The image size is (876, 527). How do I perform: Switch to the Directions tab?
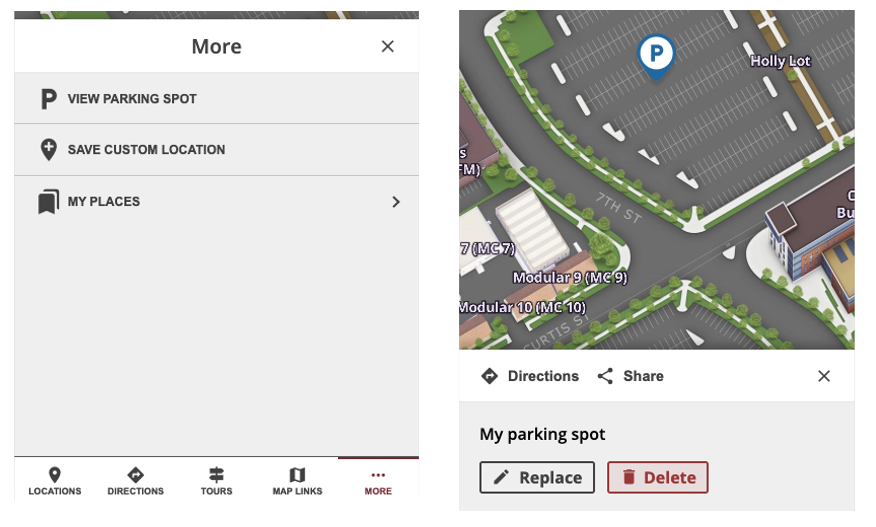[136, 481]
